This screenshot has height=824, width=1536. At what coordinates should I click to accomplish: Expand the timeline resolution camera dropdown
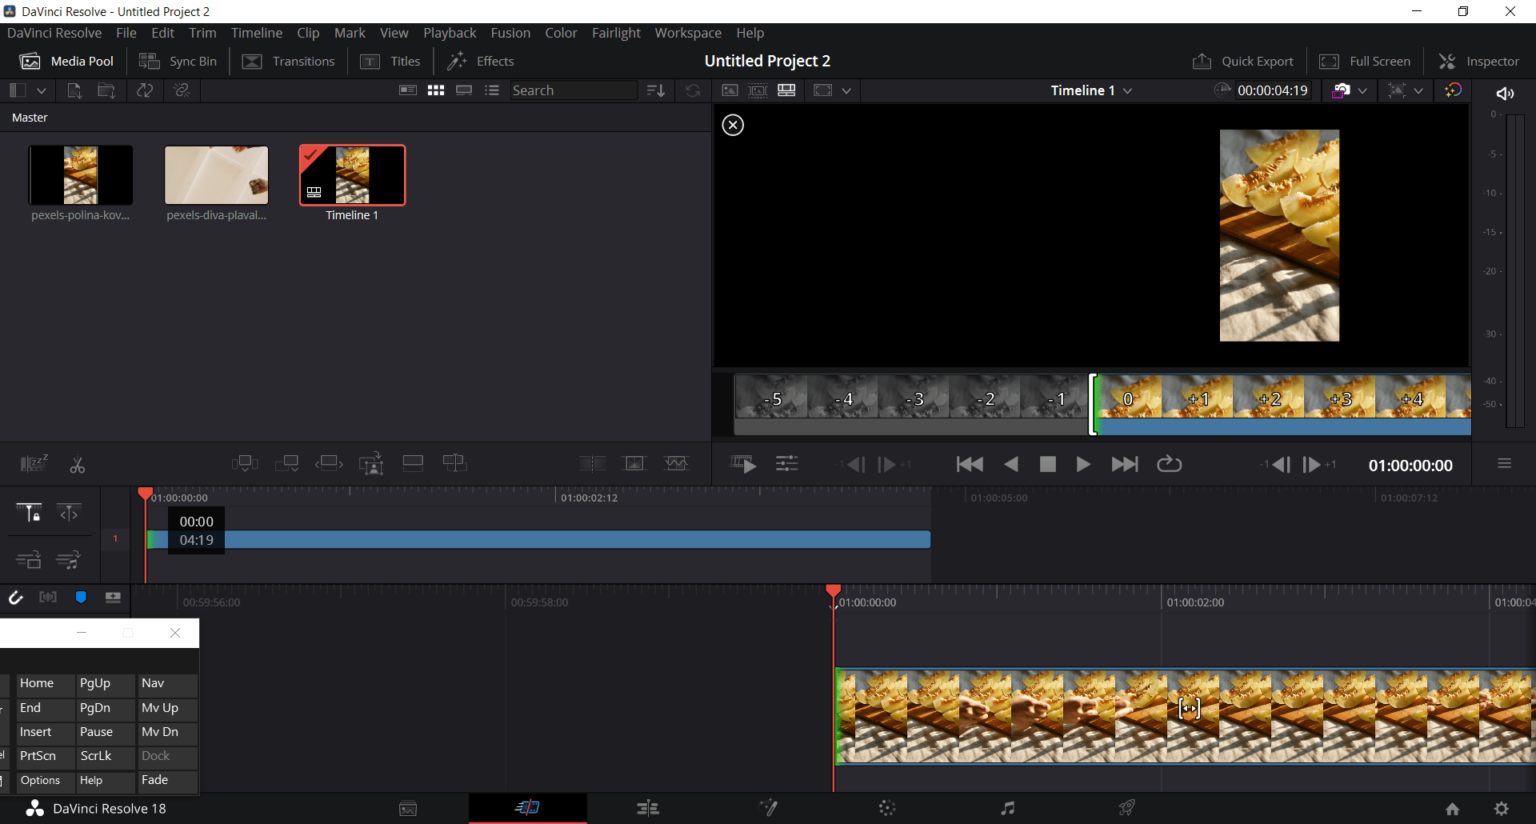[x=1362, y=90]
